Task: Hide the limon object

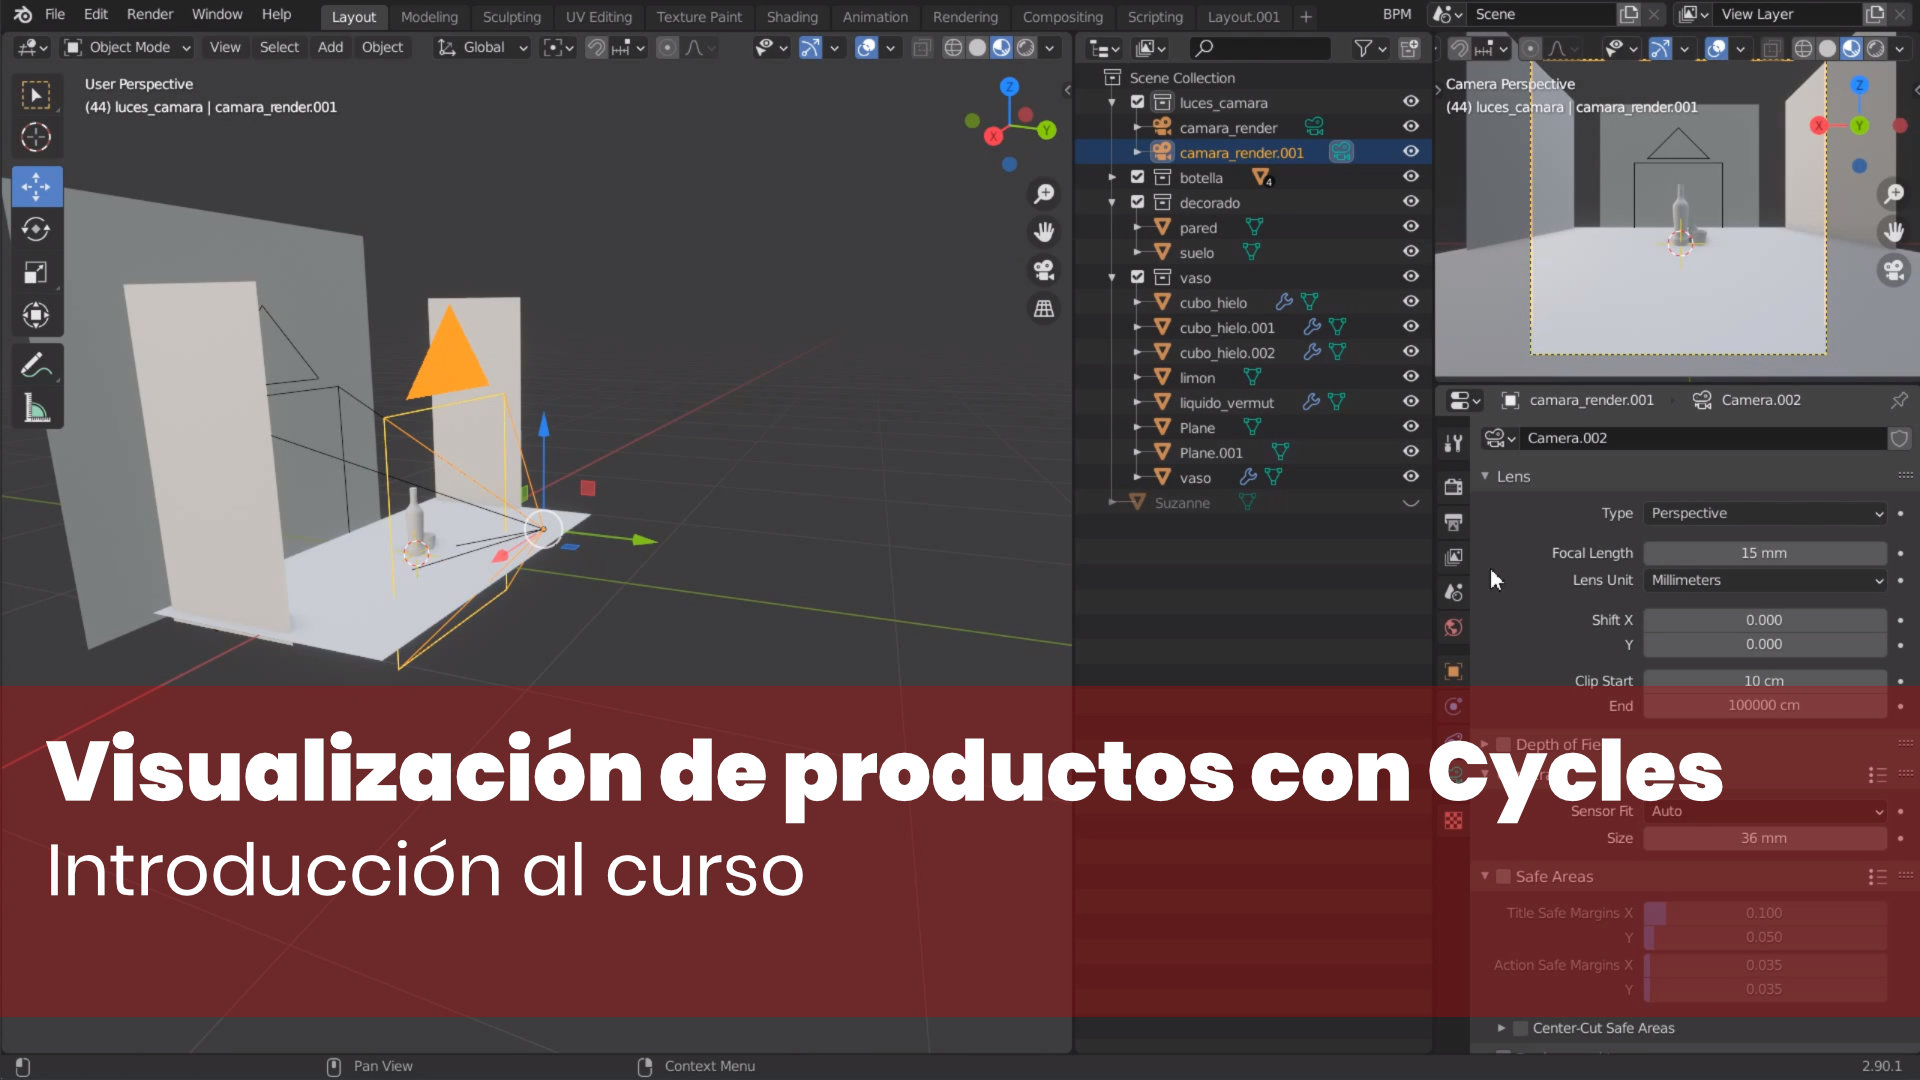Action: [x=1410, y=377]
